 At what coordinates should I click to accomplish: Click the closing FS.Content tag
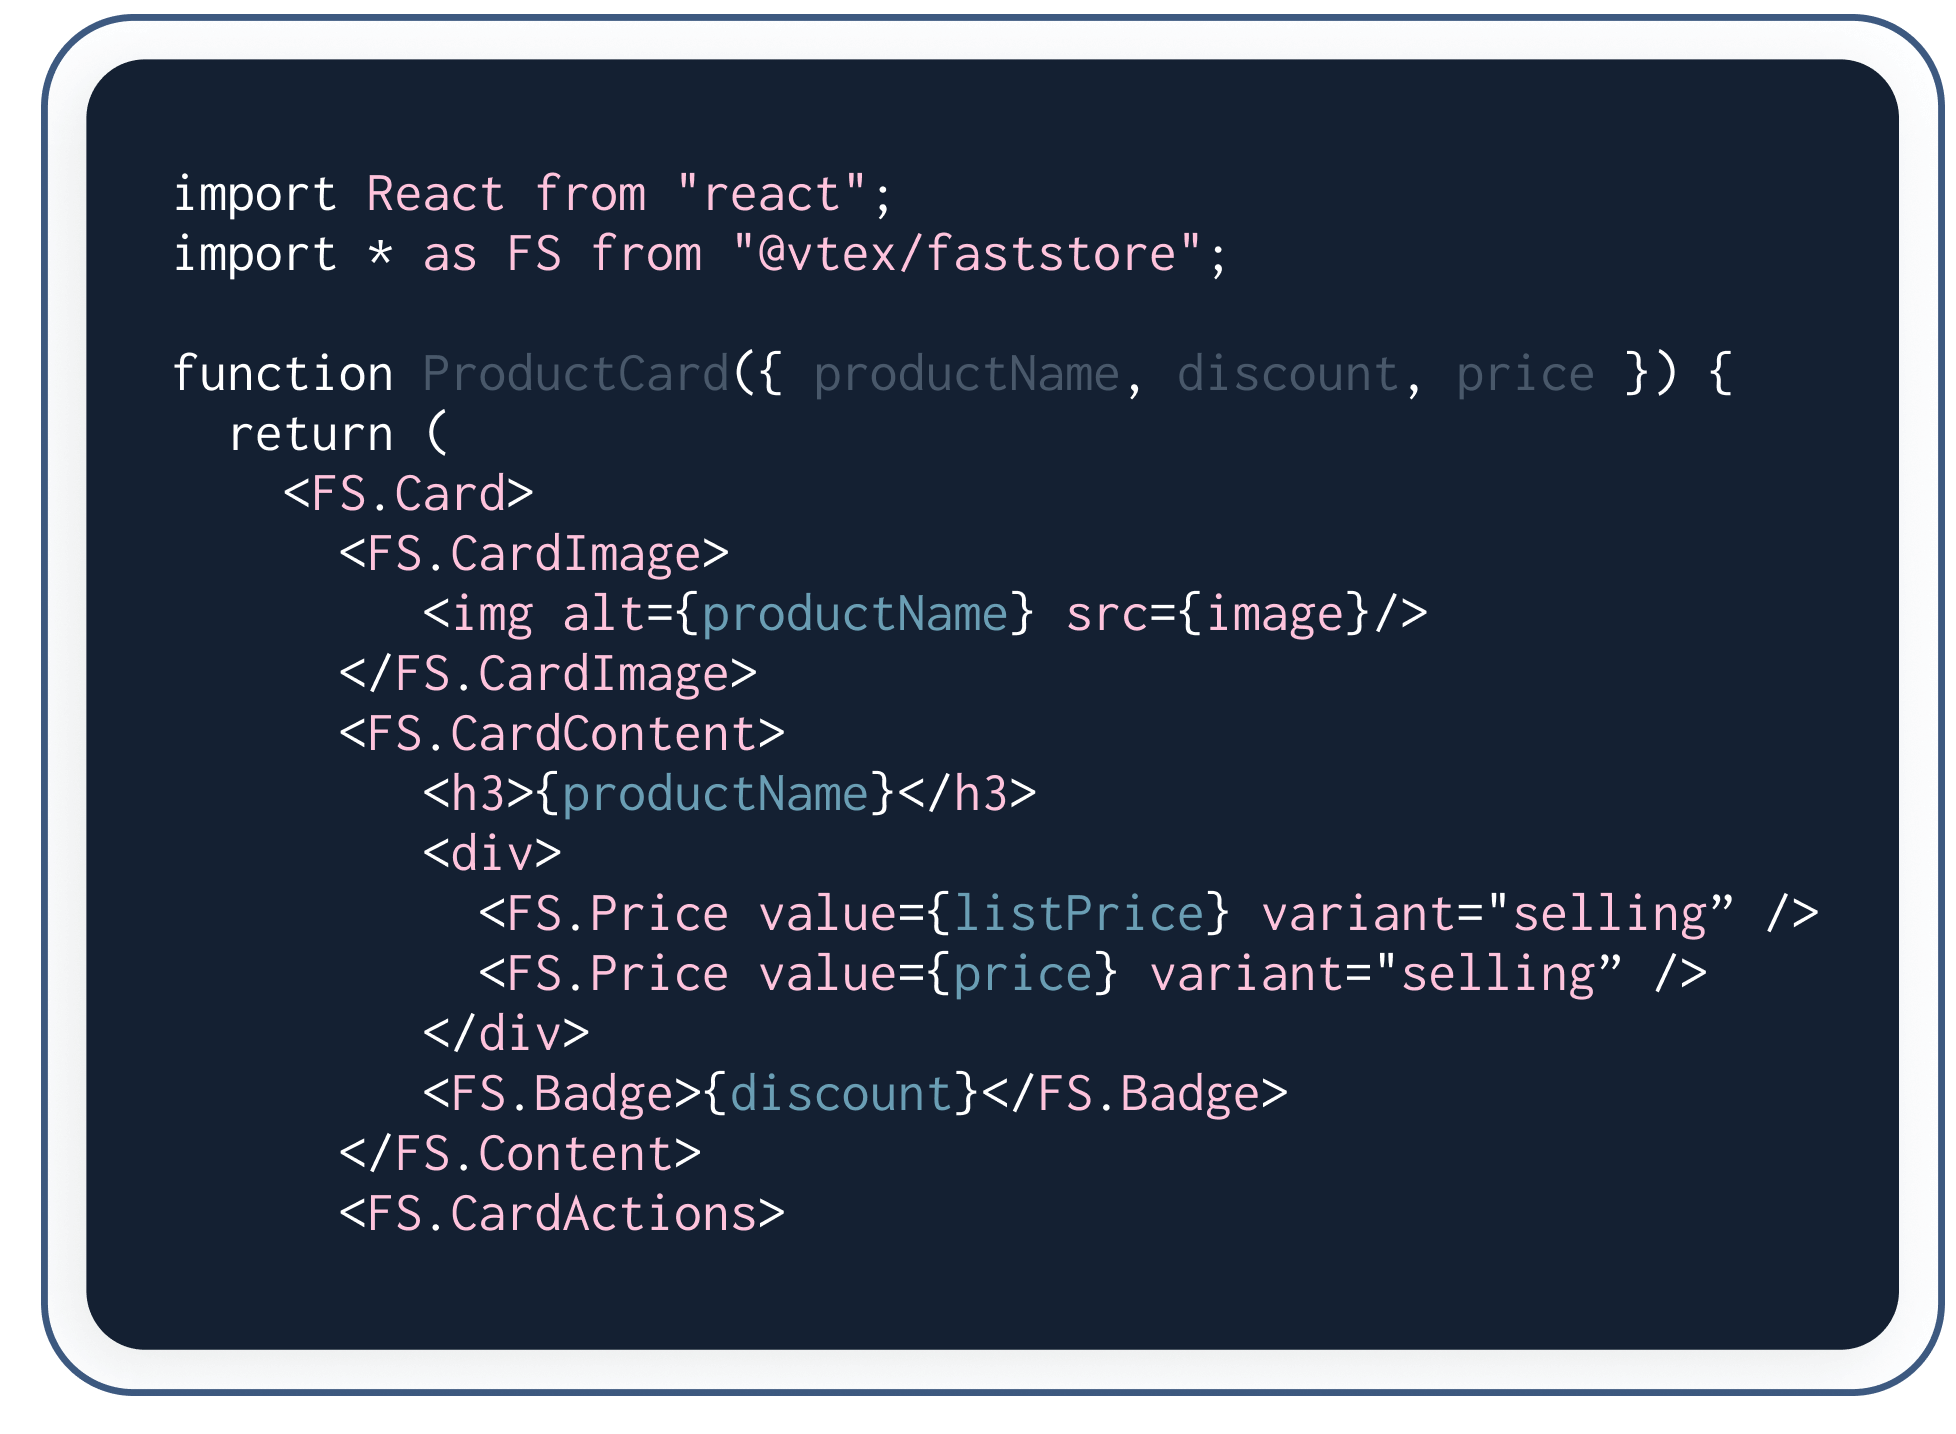point(520,1154)
